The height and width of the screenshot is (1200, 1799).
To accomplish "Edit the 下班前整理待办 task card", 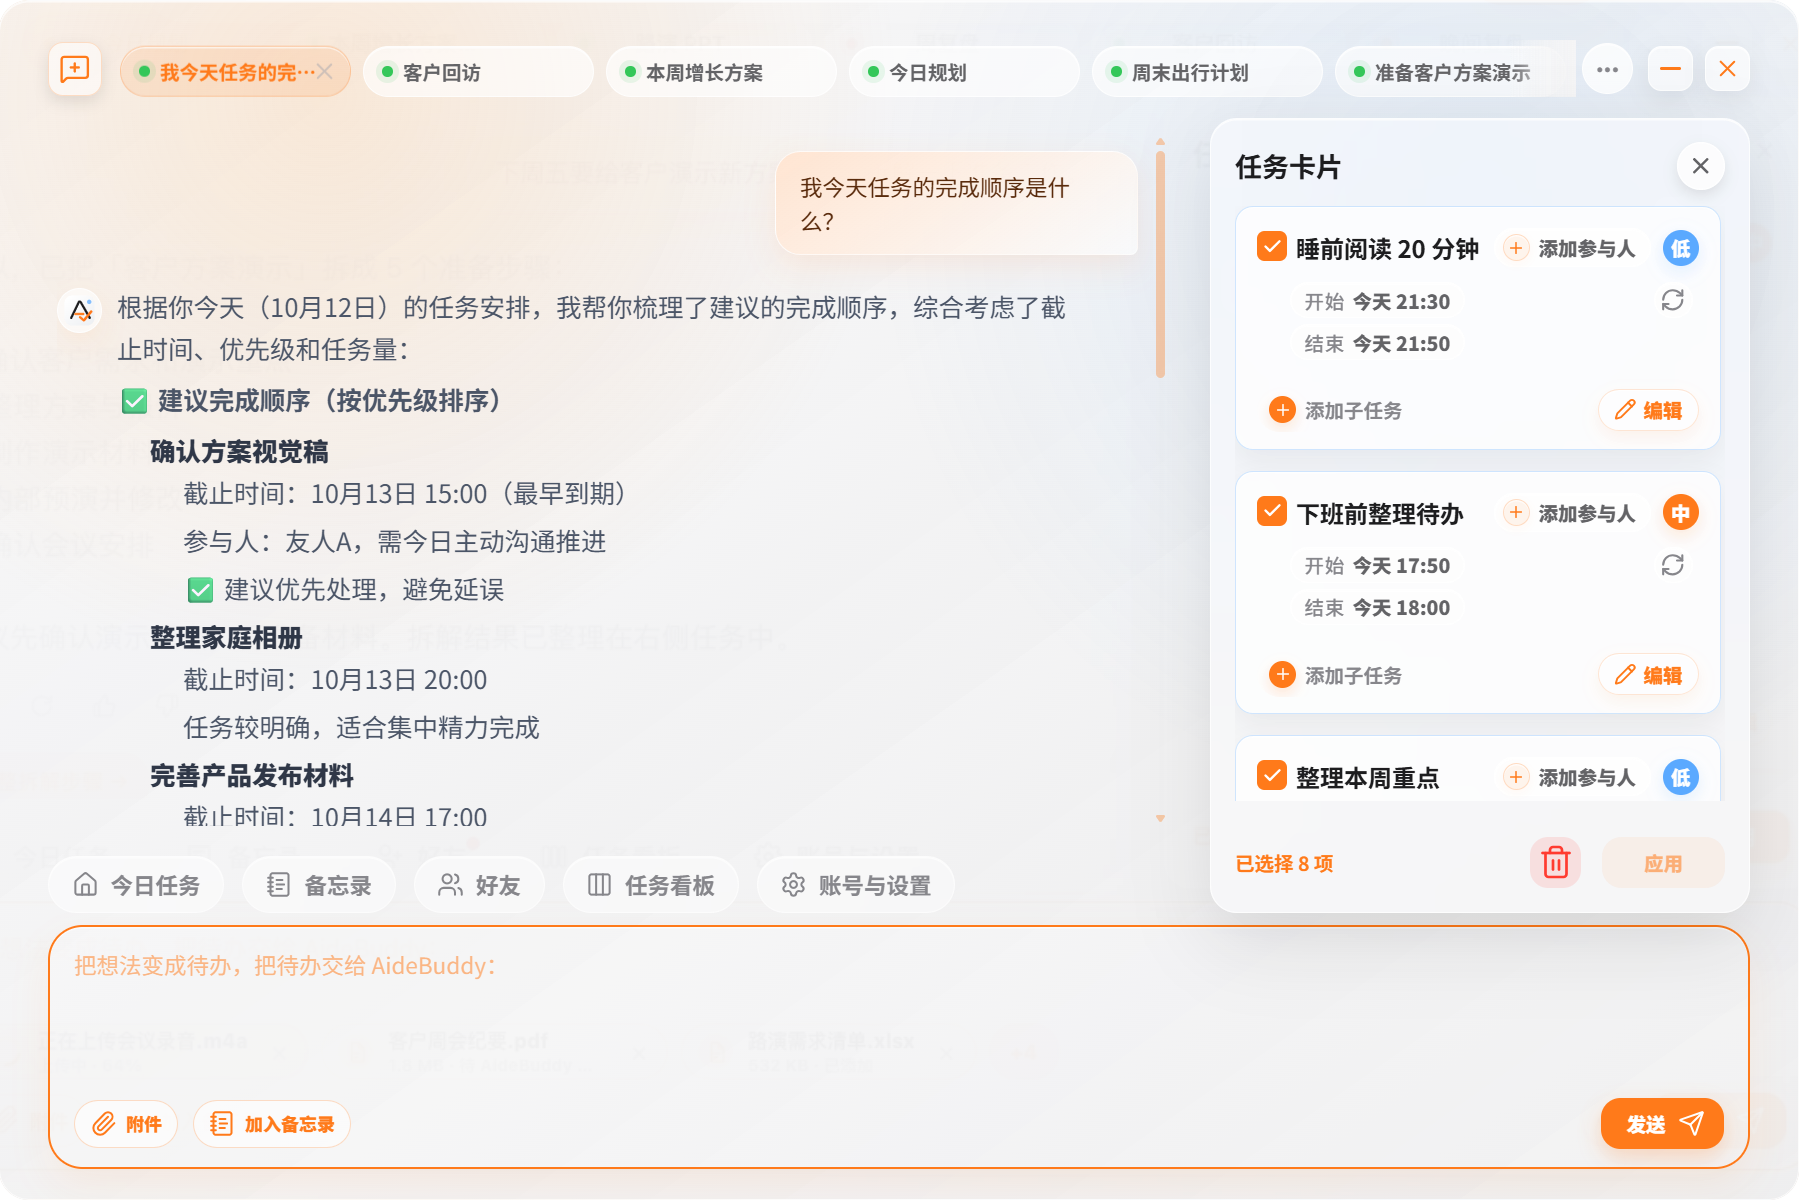I will coord(1648,675).
